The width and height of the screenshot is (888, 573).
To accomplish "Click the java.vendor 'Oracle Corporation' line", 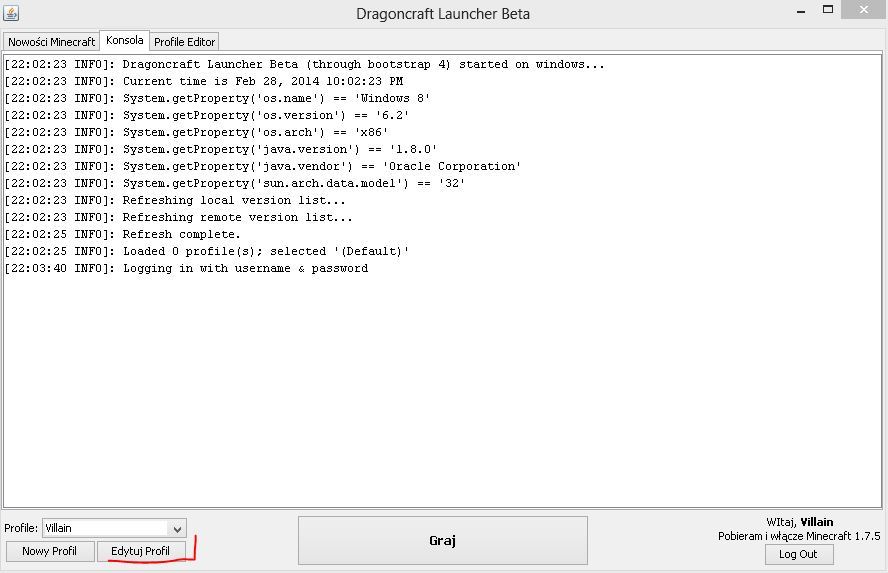I will click(263, 166).
